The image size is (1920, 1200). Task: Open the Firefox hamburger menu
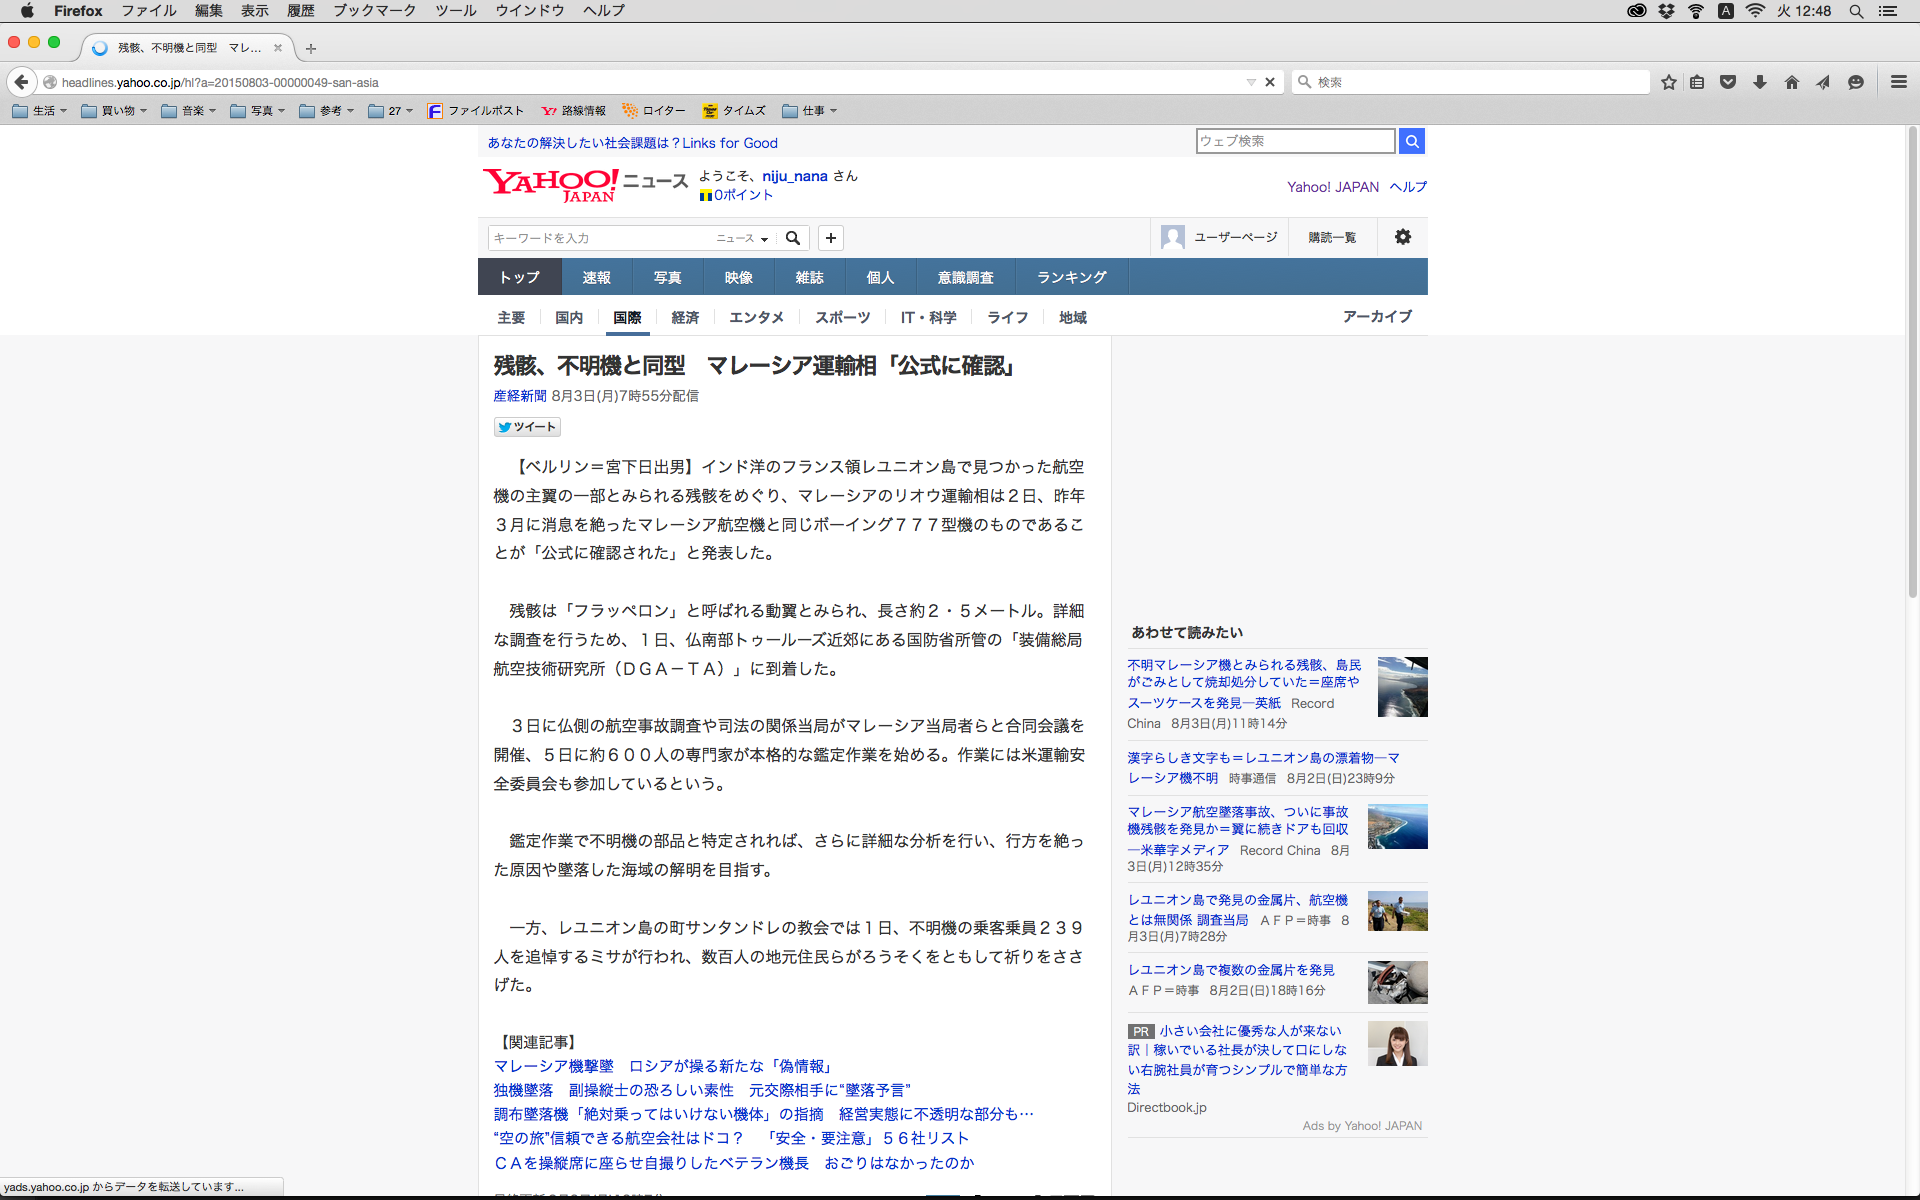coord(1899,82)
